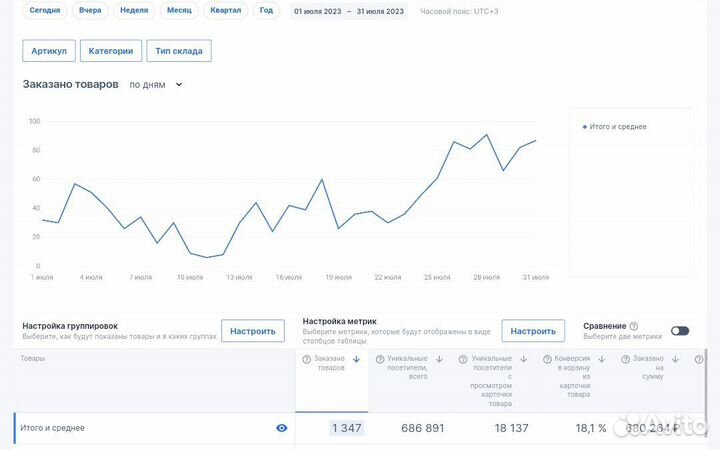Toggle Итого и среднее legend series
This screenshot has width=720, height=450.
pos(616,127)
